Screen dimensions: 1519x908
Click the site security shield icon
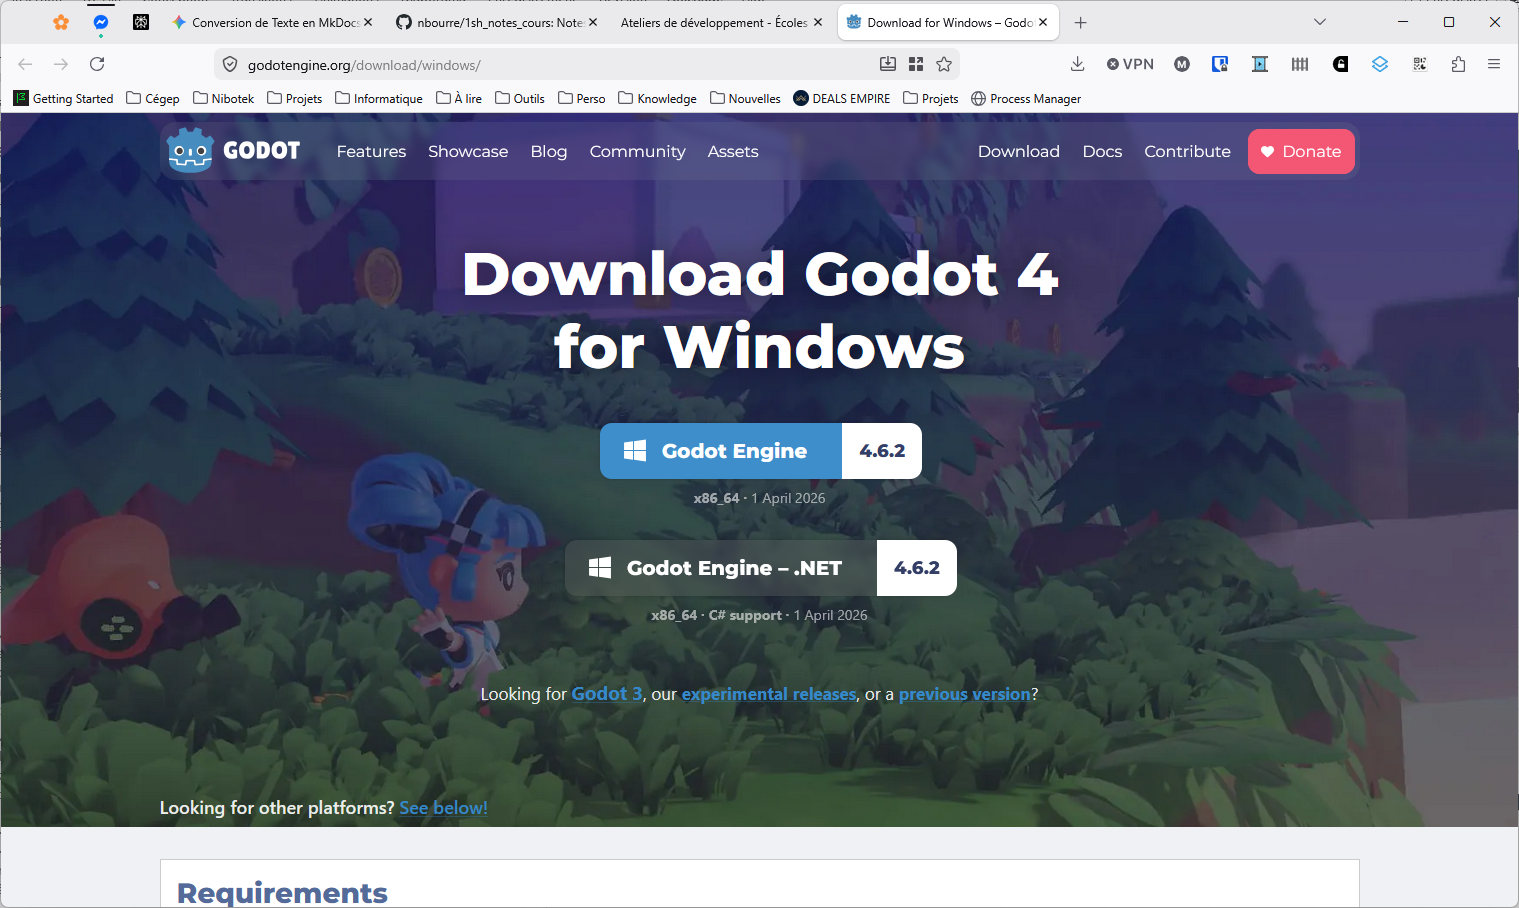(x=230, y=65)
